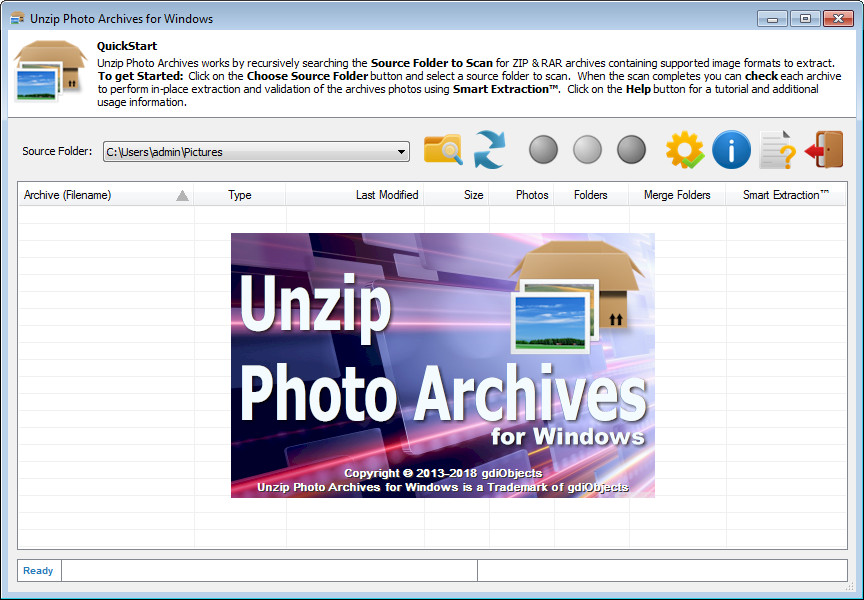The height and width of the screenshot is (600, 864).
Task: Sort by Archive (Filename) column
Action: point(106,195)
